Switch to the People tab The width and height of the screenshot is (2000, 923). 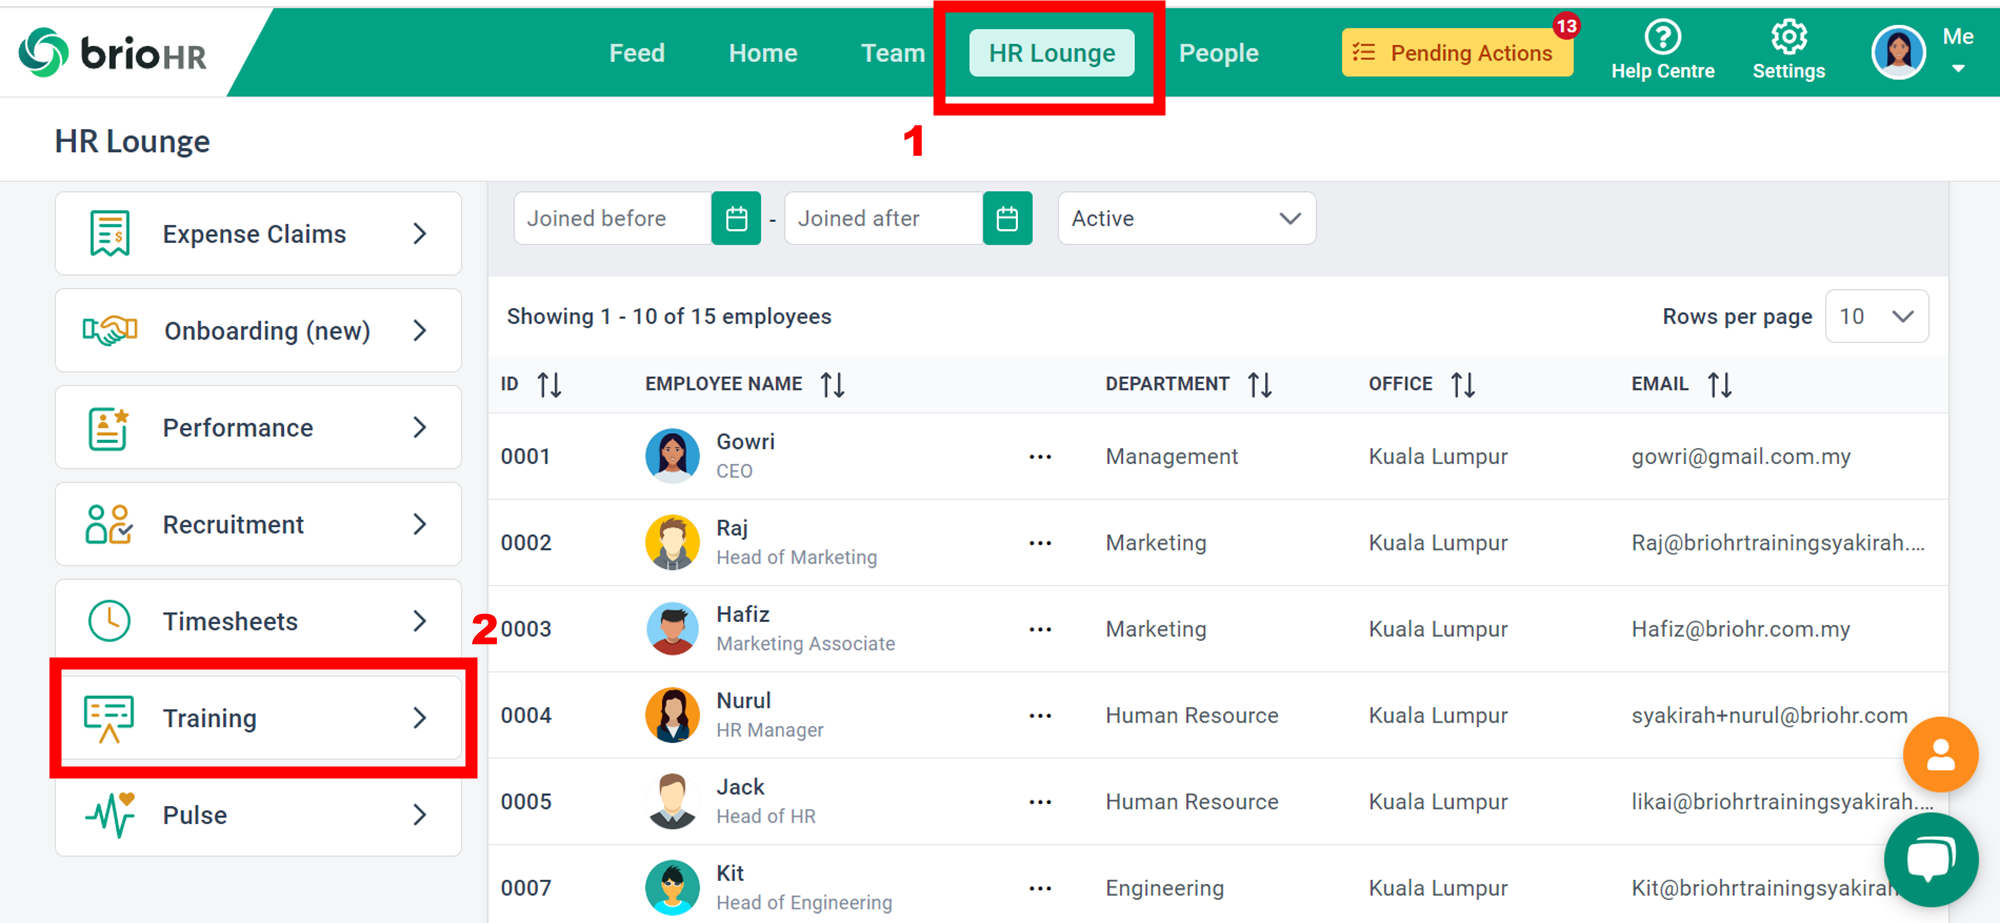(1219, 52)
